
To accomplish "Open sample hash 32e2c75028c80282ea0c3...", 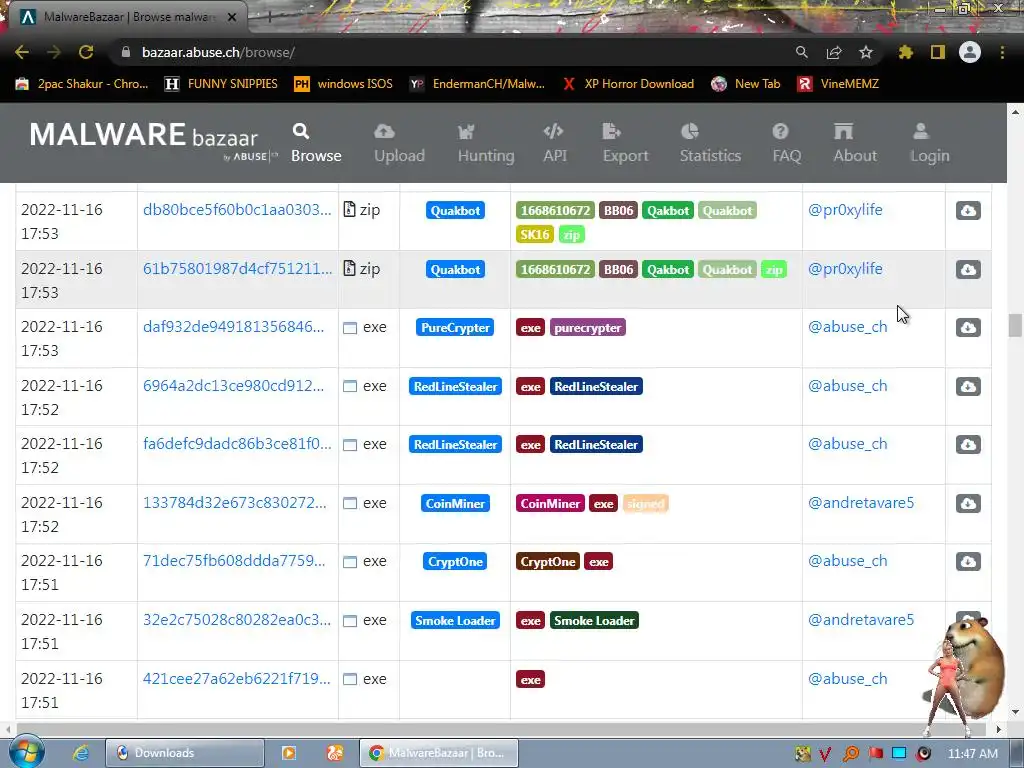I will tap(236, 620).
